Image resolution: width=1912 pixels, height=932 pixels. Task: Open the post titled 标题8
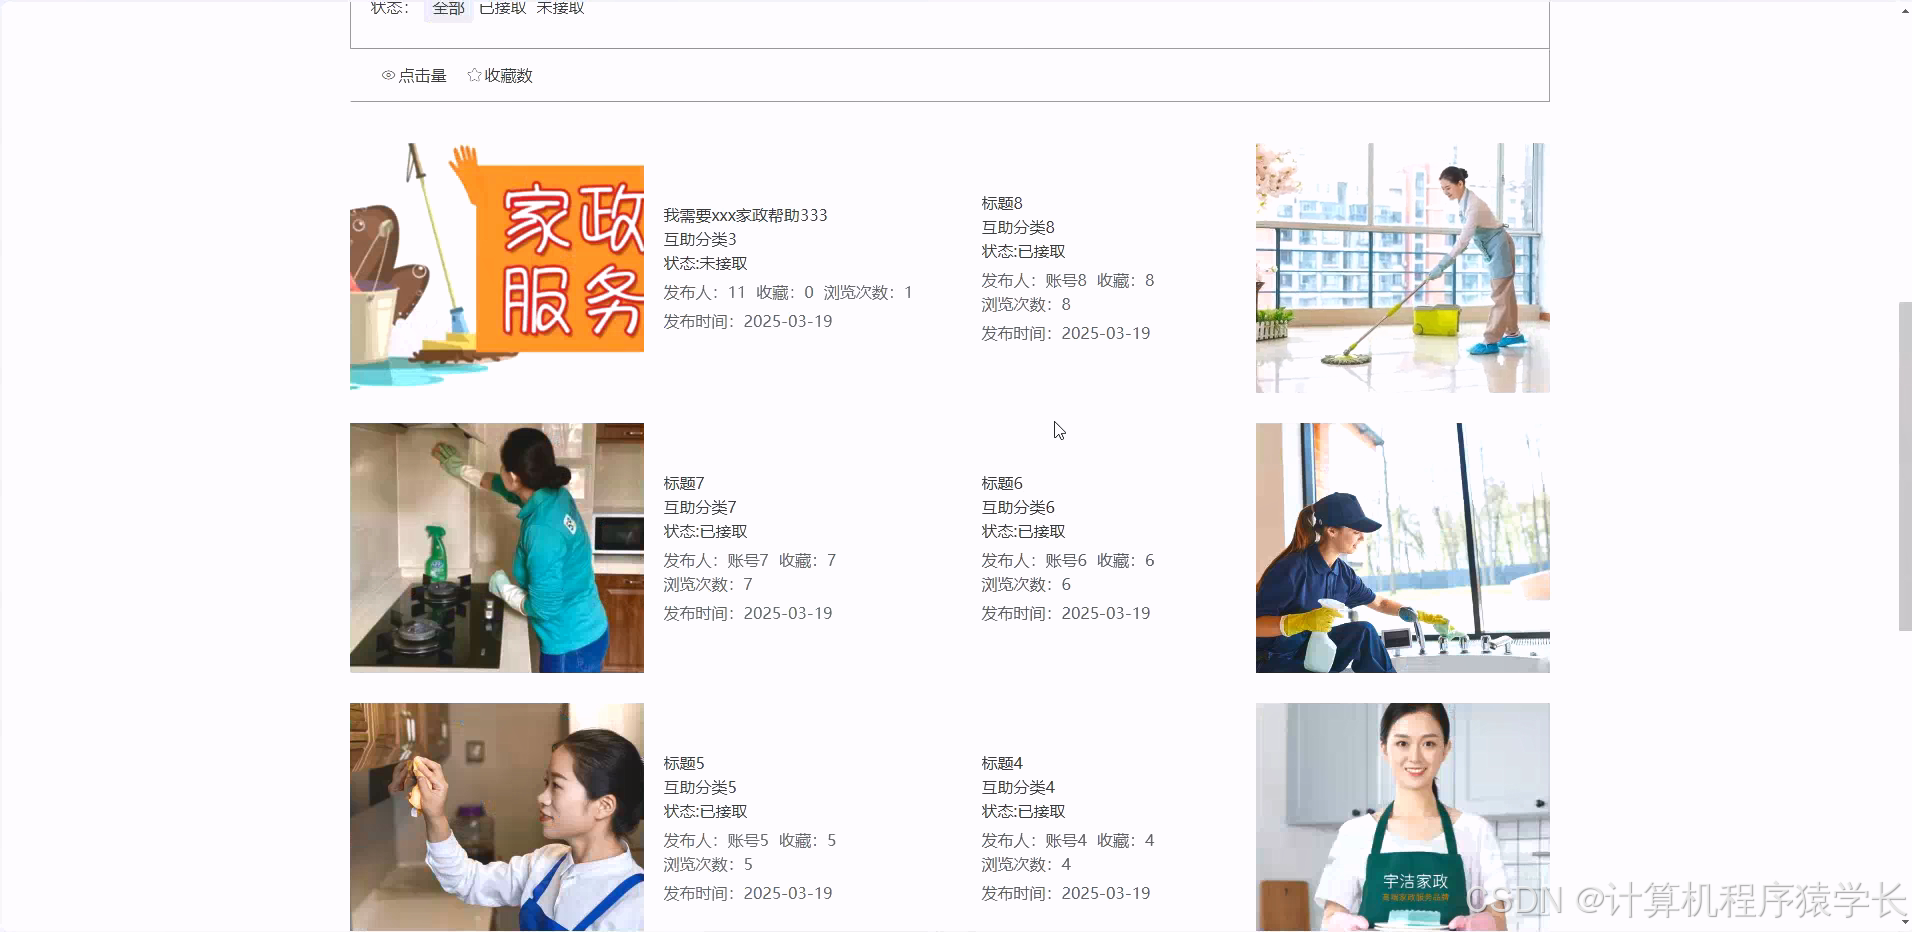click(x=1000, y=202)
